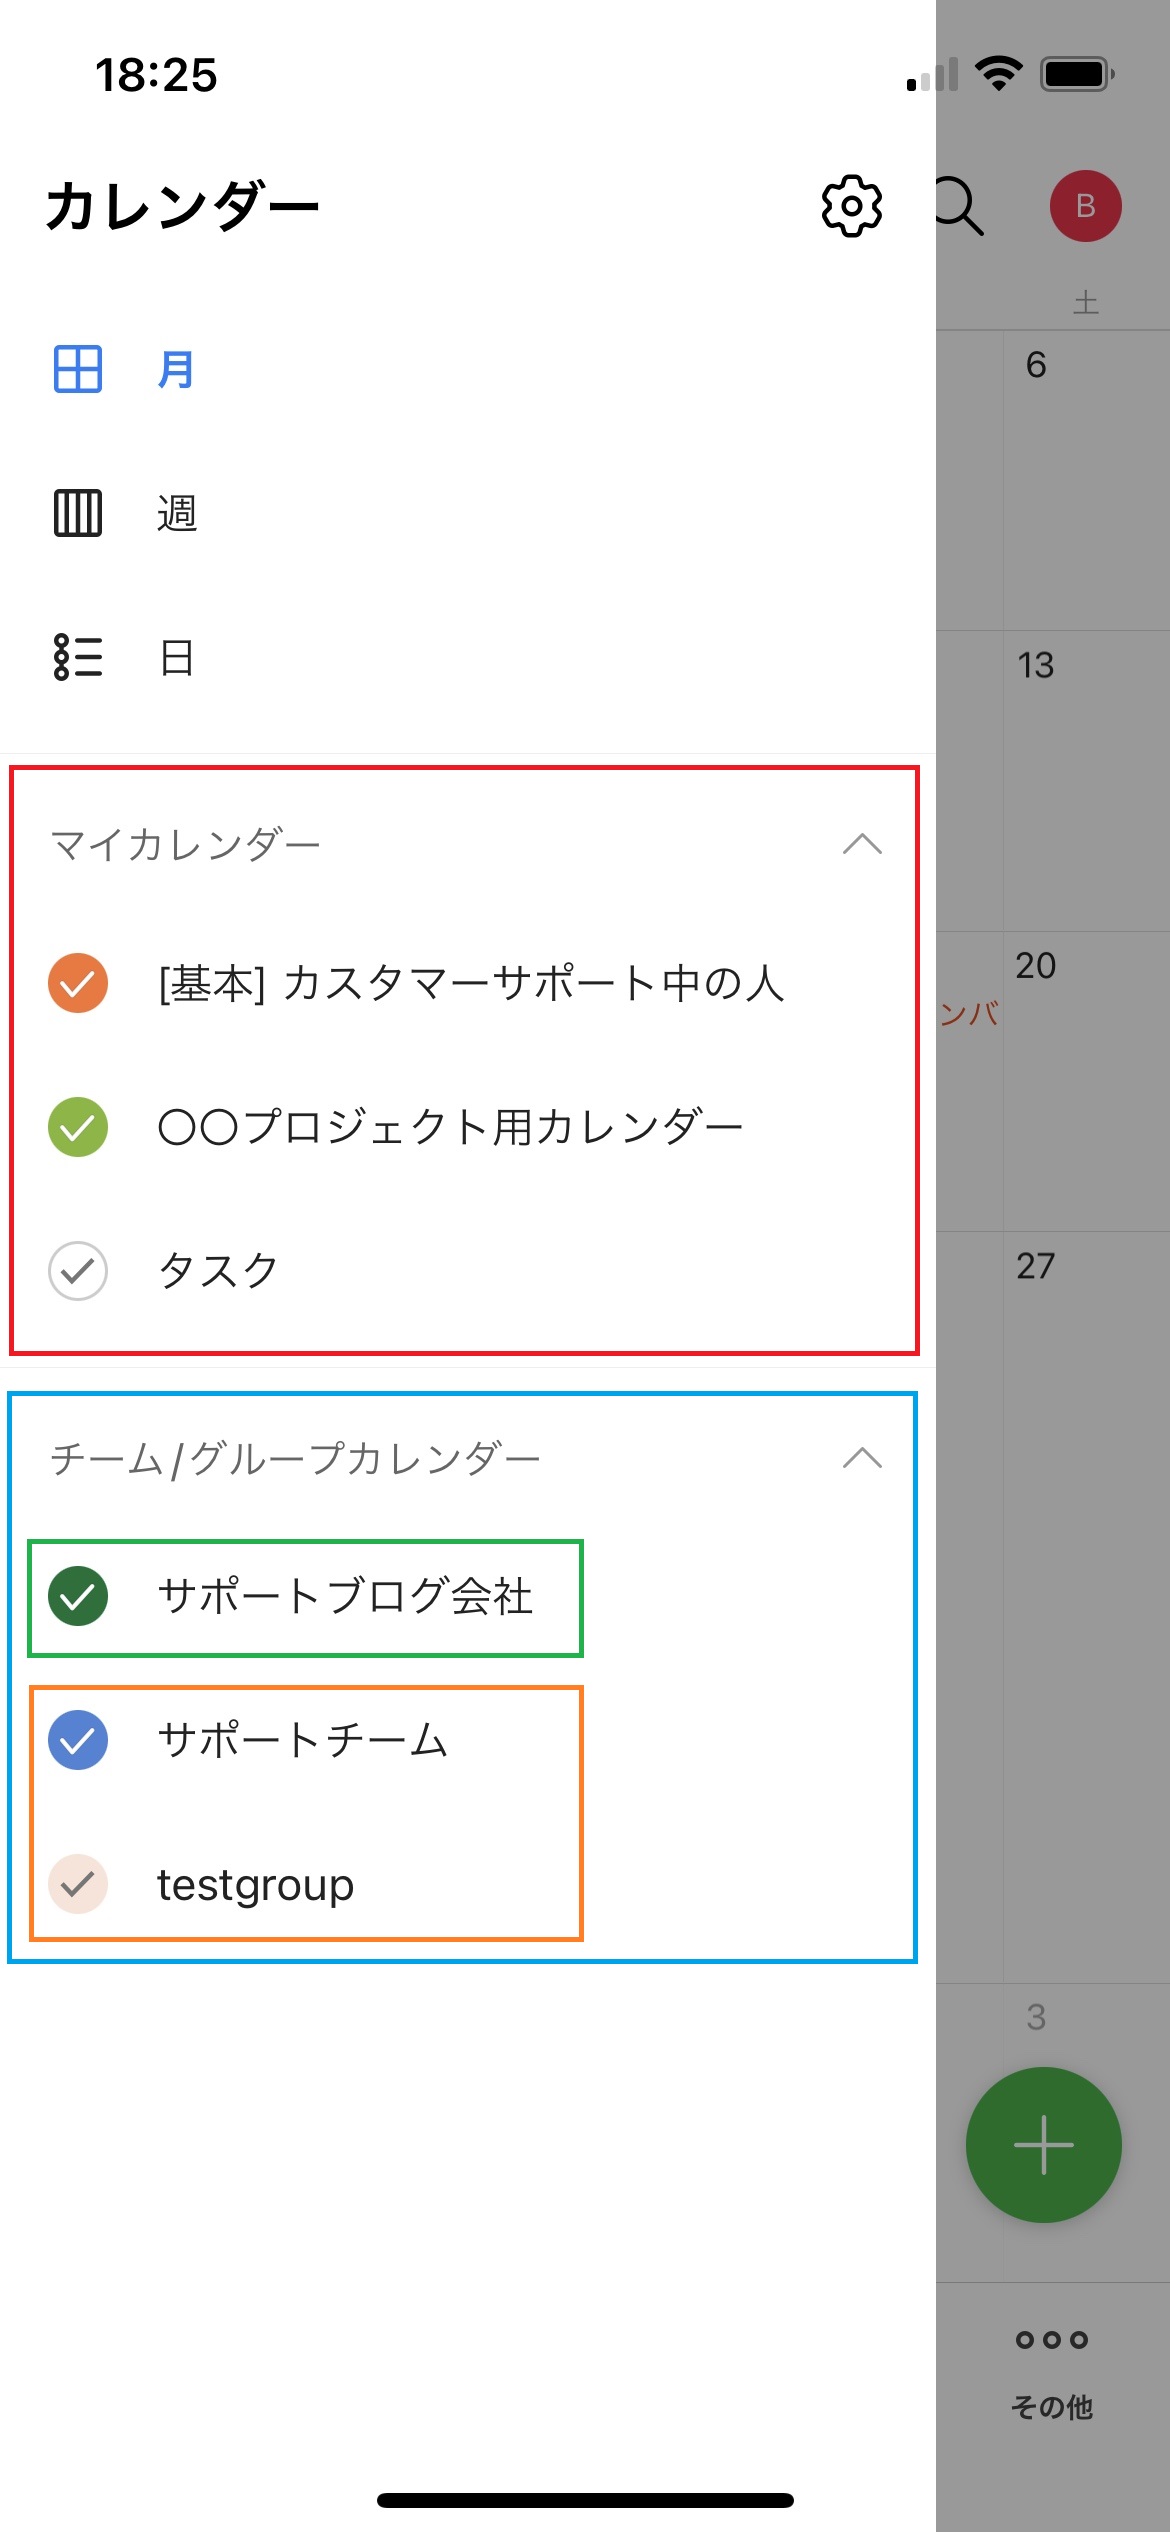This screenshot has height=2532, width=1170.
Task: Tap the green plus add button
Action: click(x=1043, y=2145)
